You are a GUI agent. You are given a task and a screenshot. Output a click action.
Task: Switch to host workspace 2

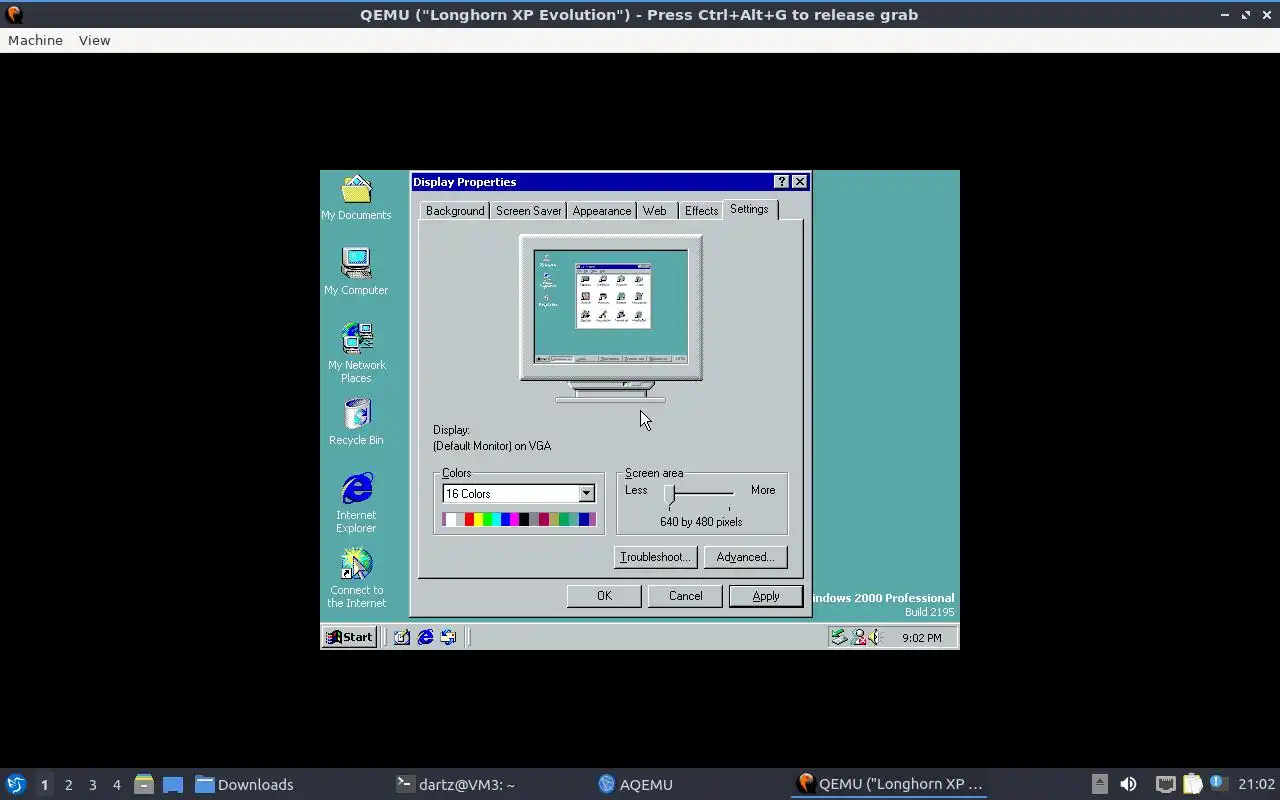68,785
